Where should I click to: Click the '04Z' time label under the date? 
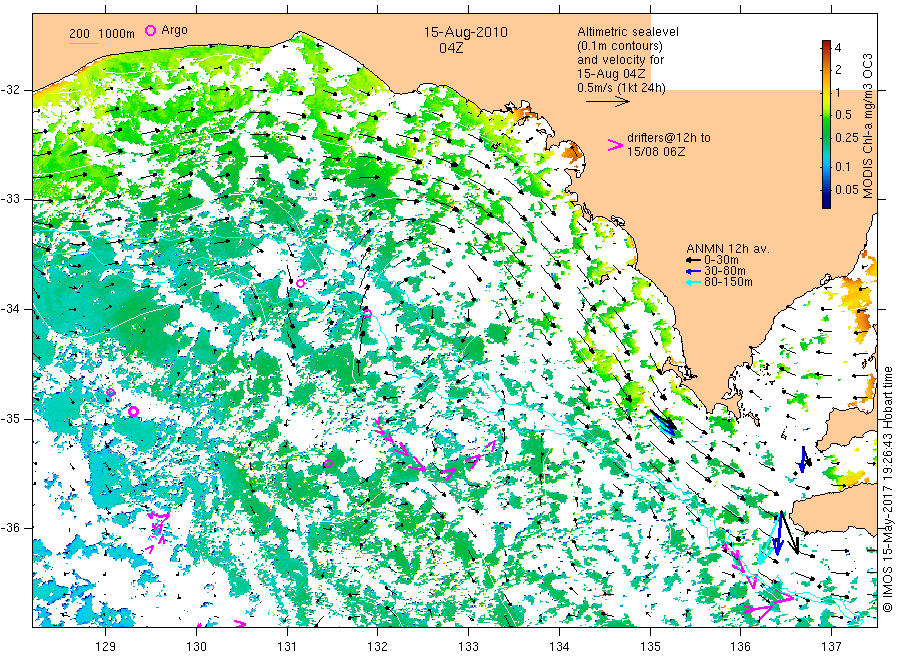click(451, 48)
